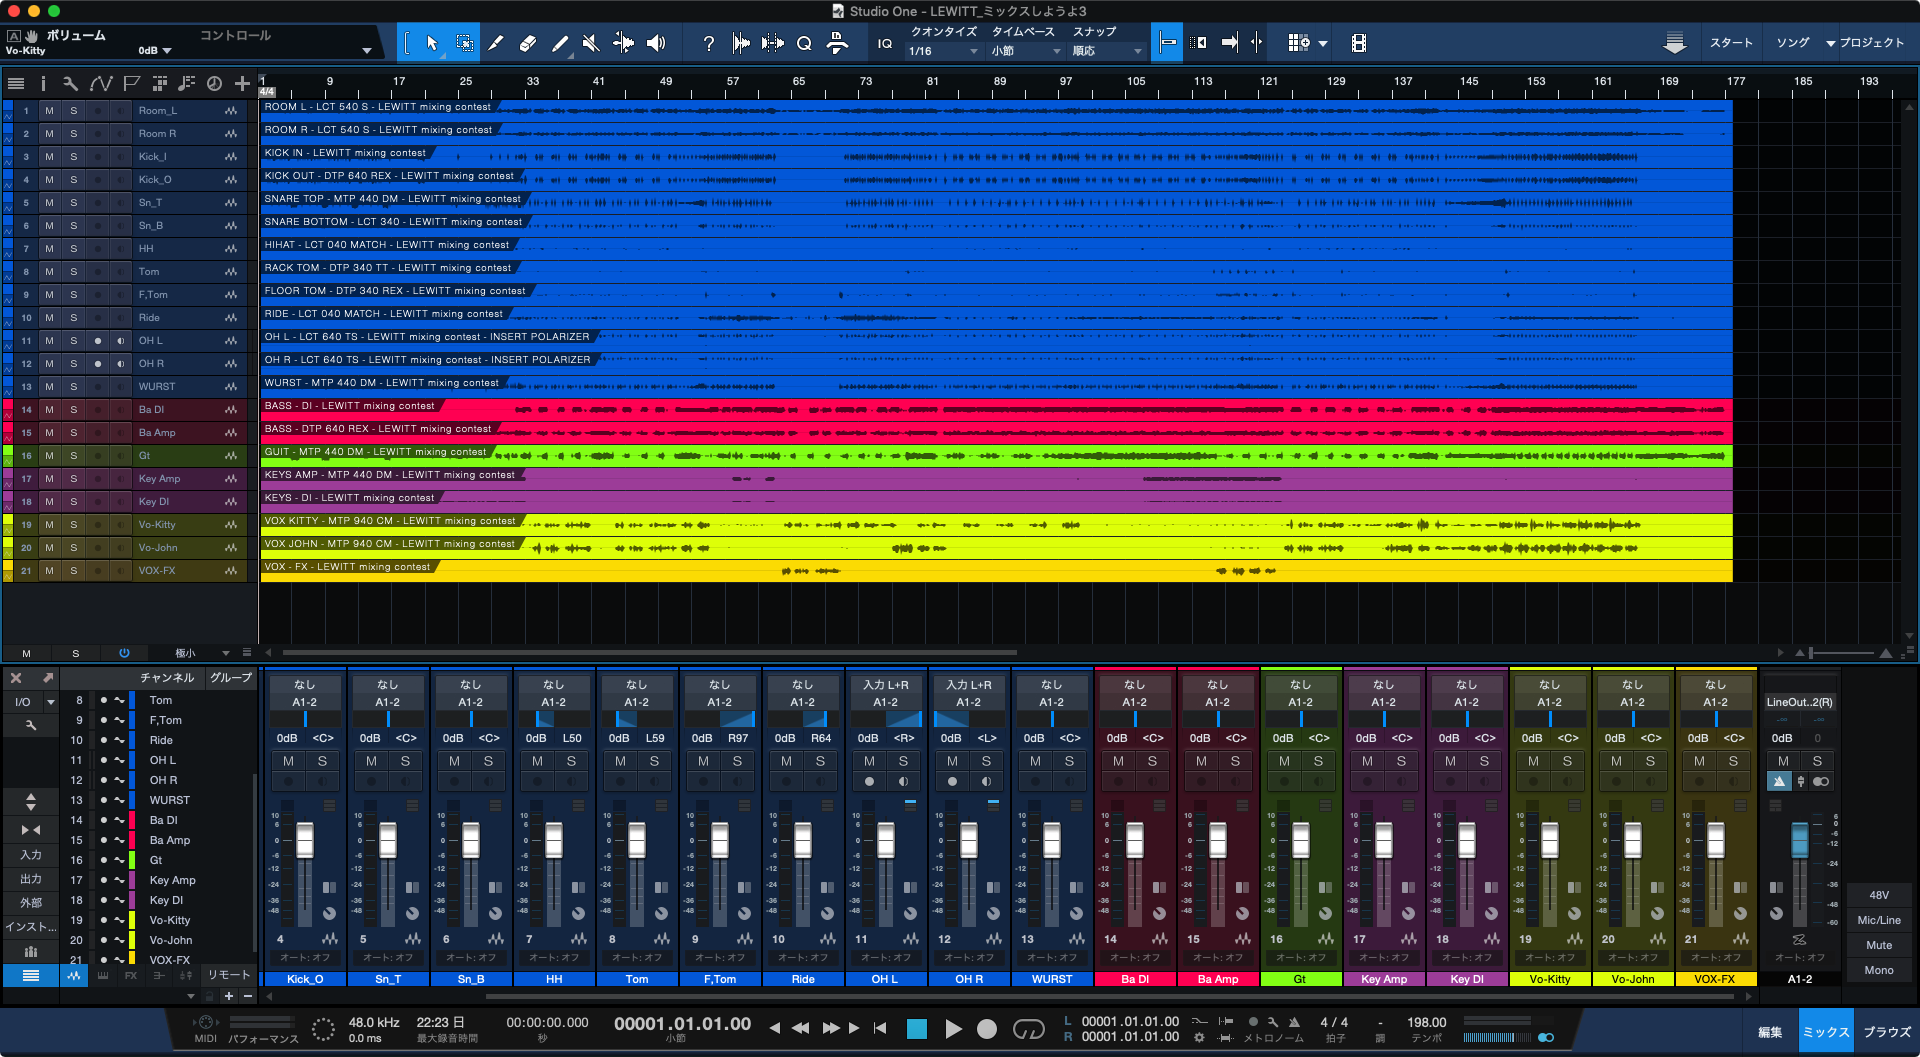Open the video player film icon

[x=1358, y=43]
